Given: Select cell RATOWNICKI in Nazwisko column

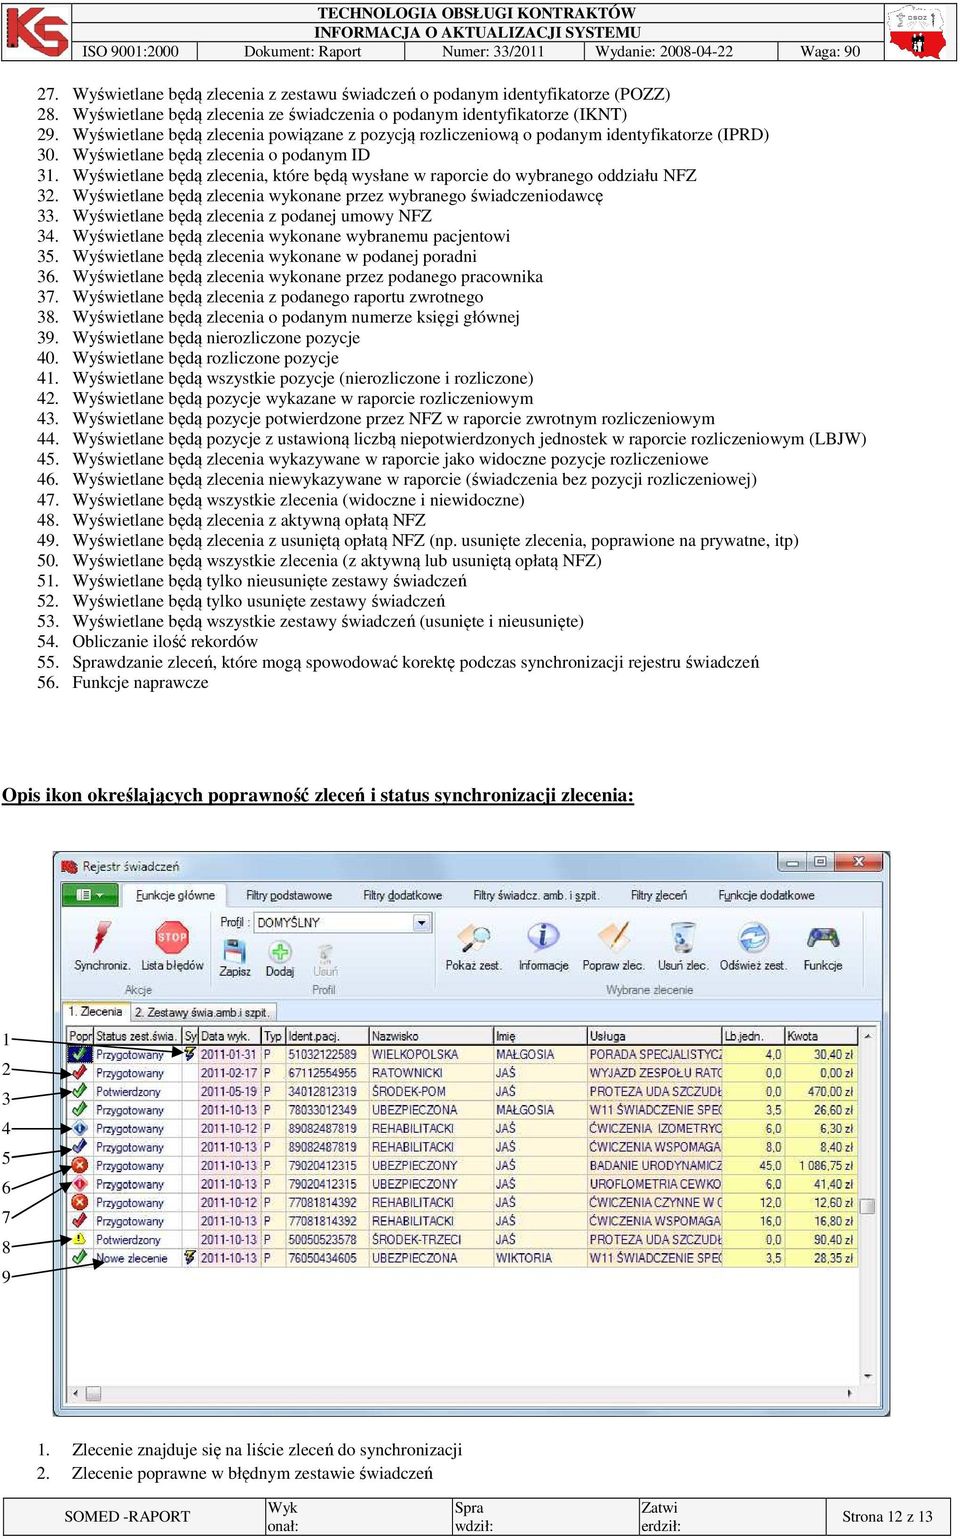Looking at the screenshot, I should tap(431, 1073).
